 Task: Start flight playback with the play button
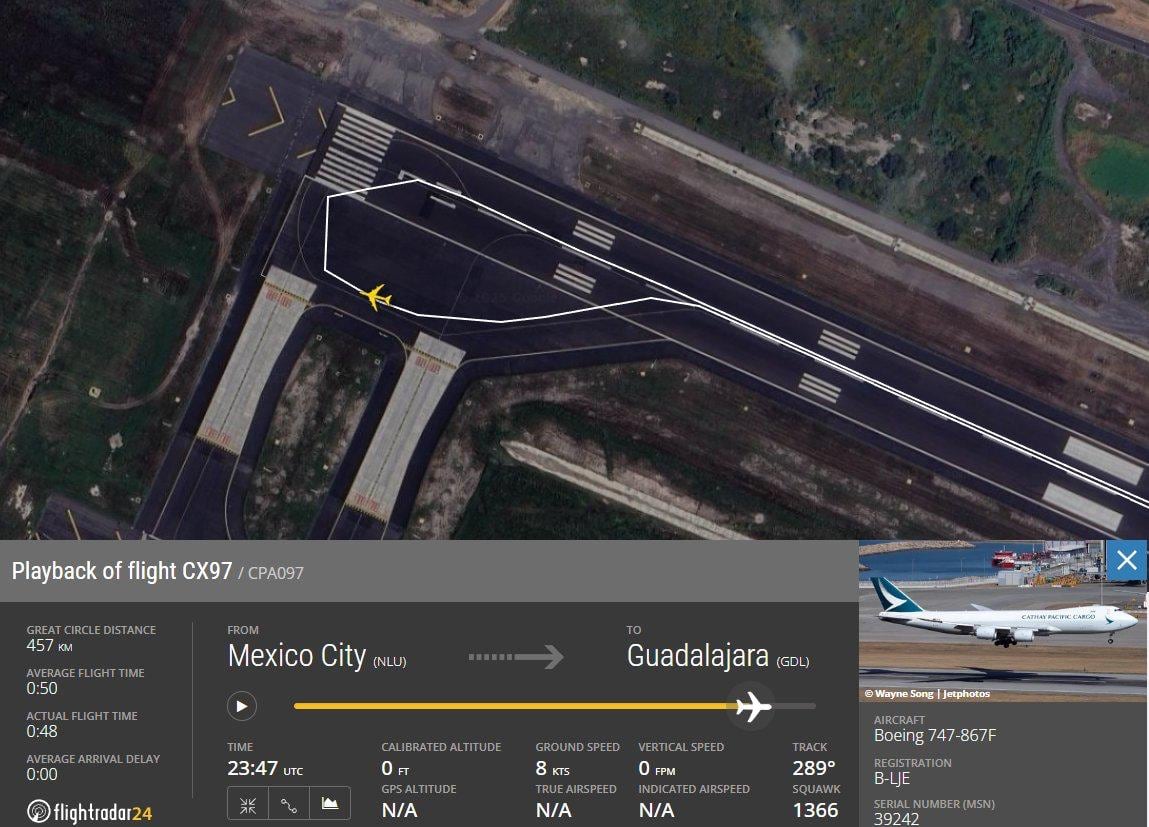coord(242,706)
